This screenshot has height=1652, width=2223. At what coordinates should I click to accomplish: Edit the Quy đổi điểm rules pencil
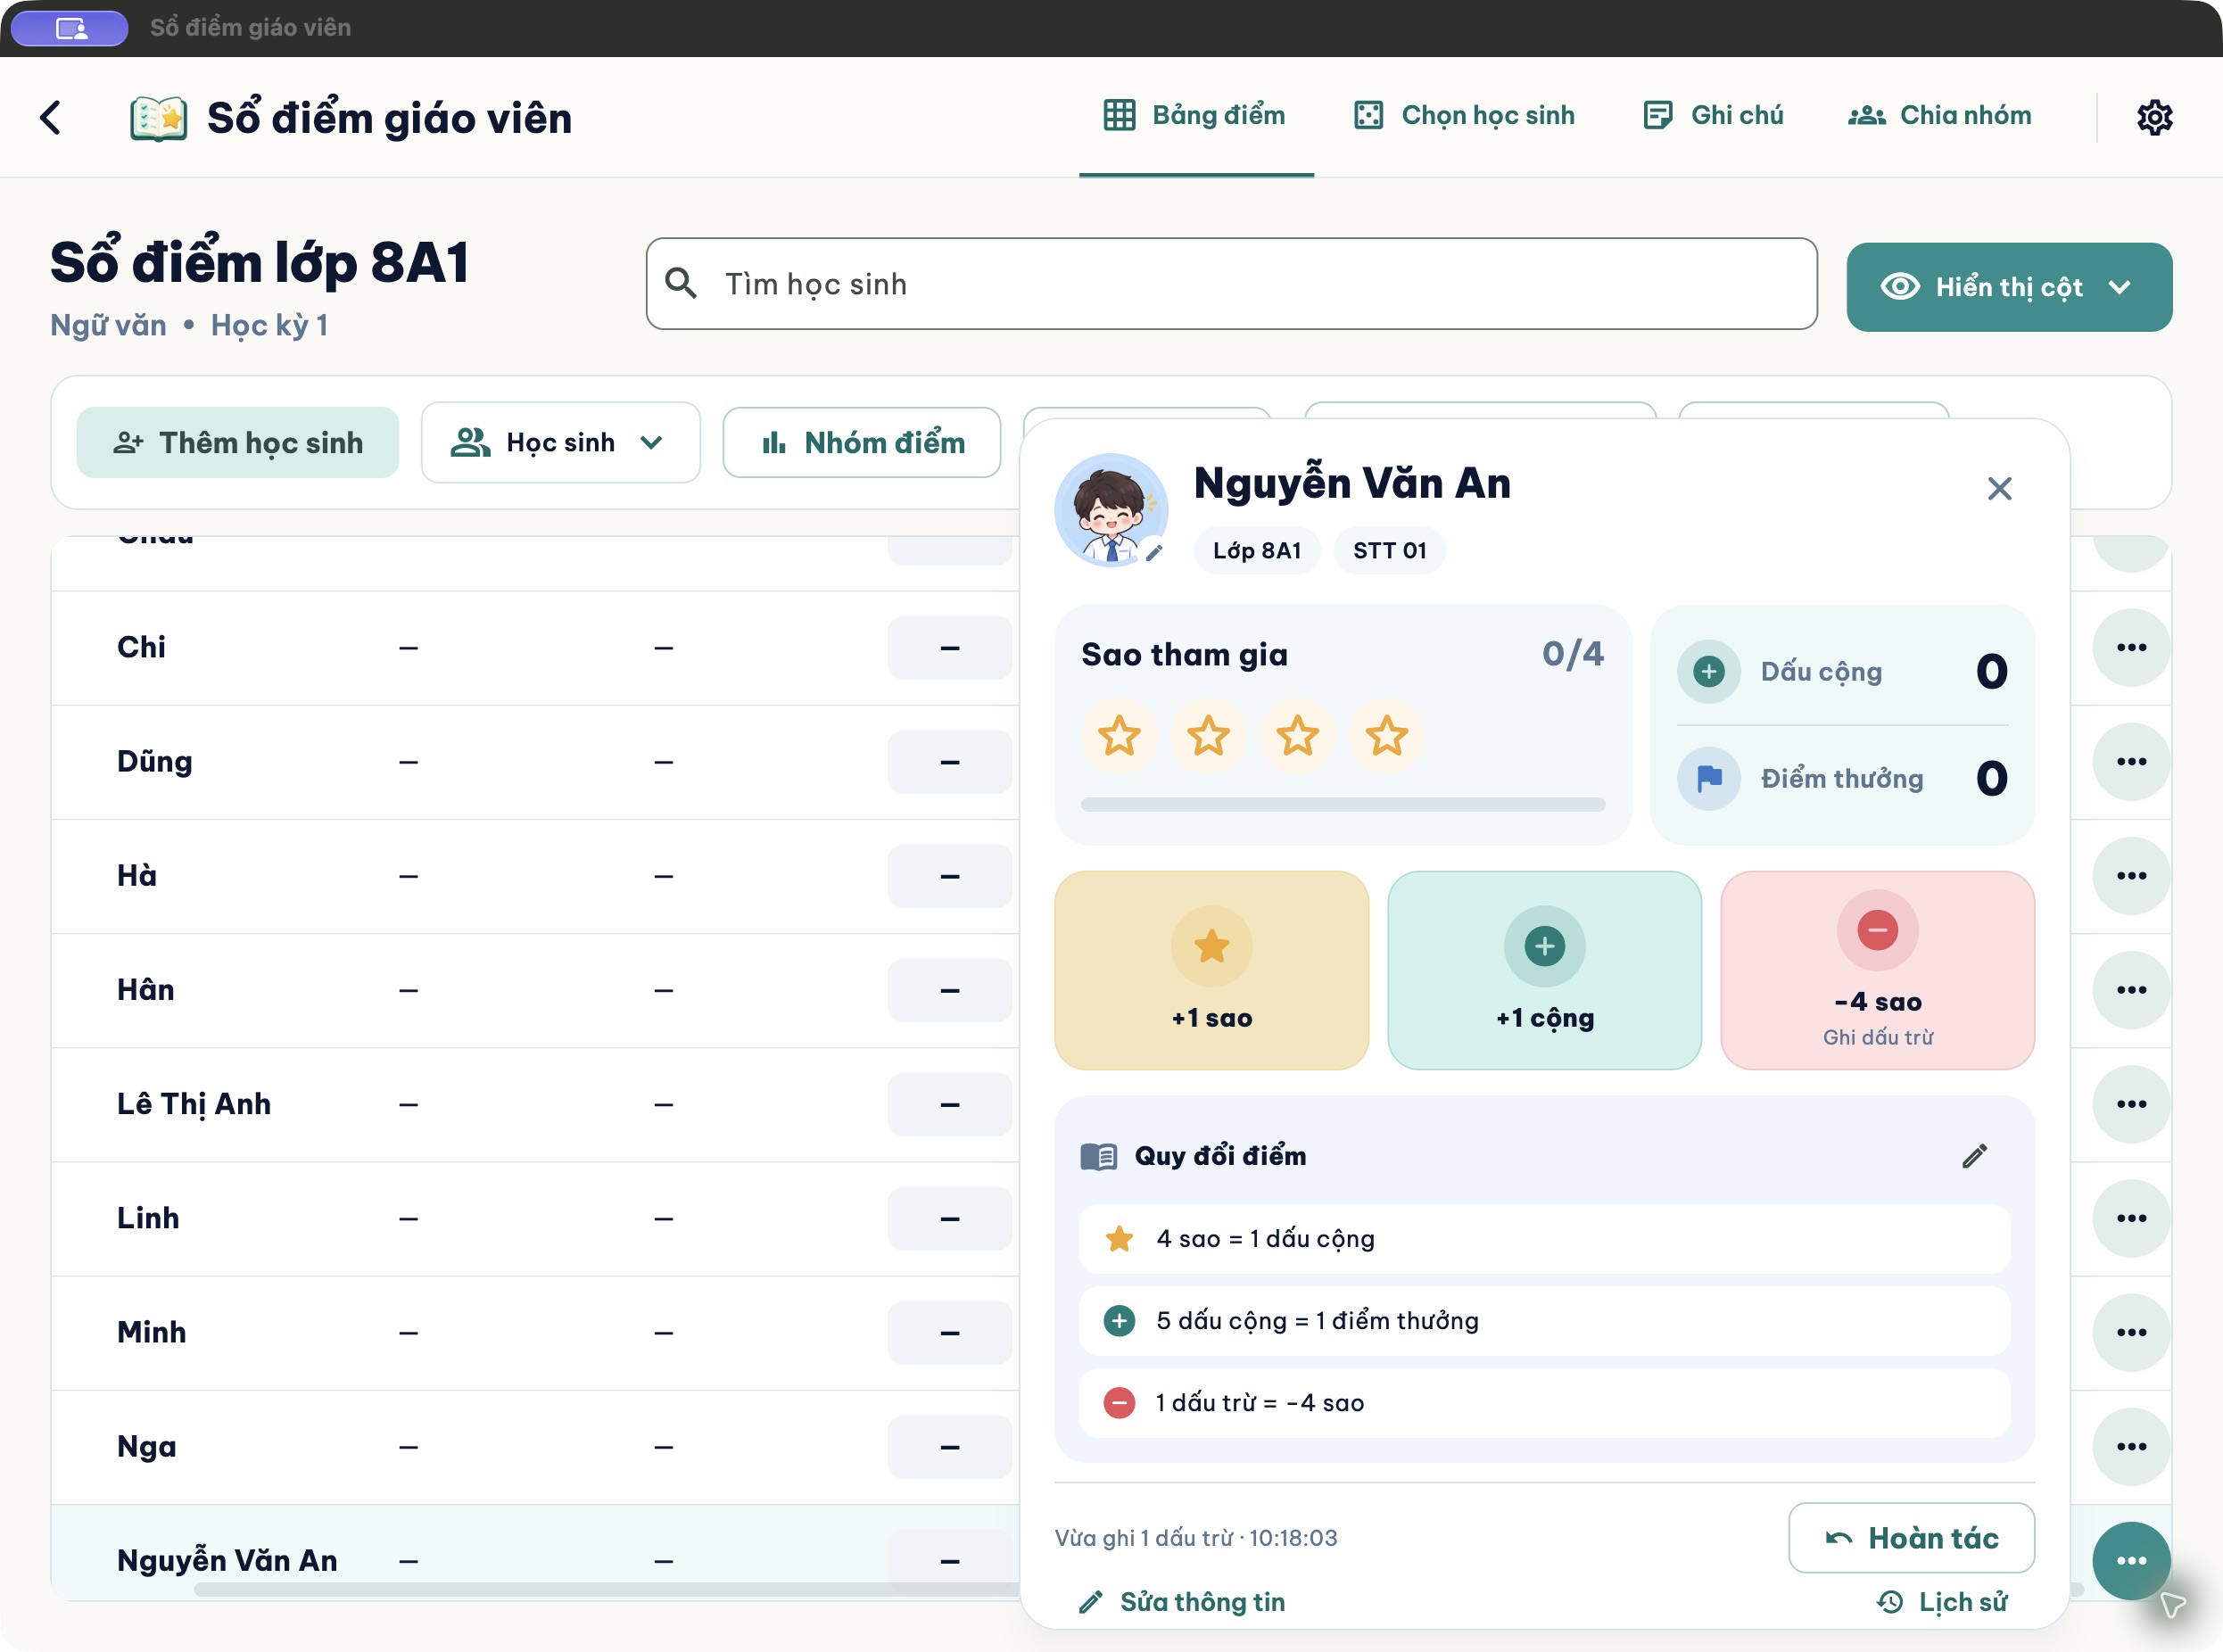1974,1156
